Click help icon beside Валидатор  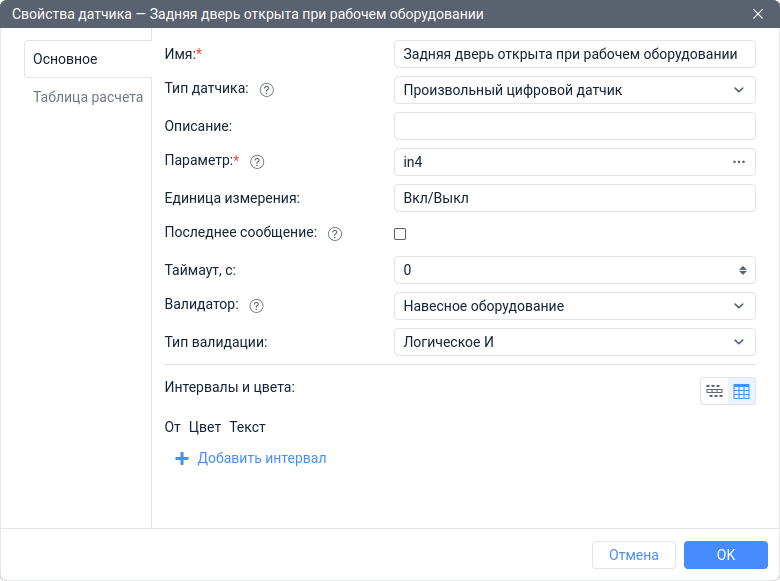point(256,306)
